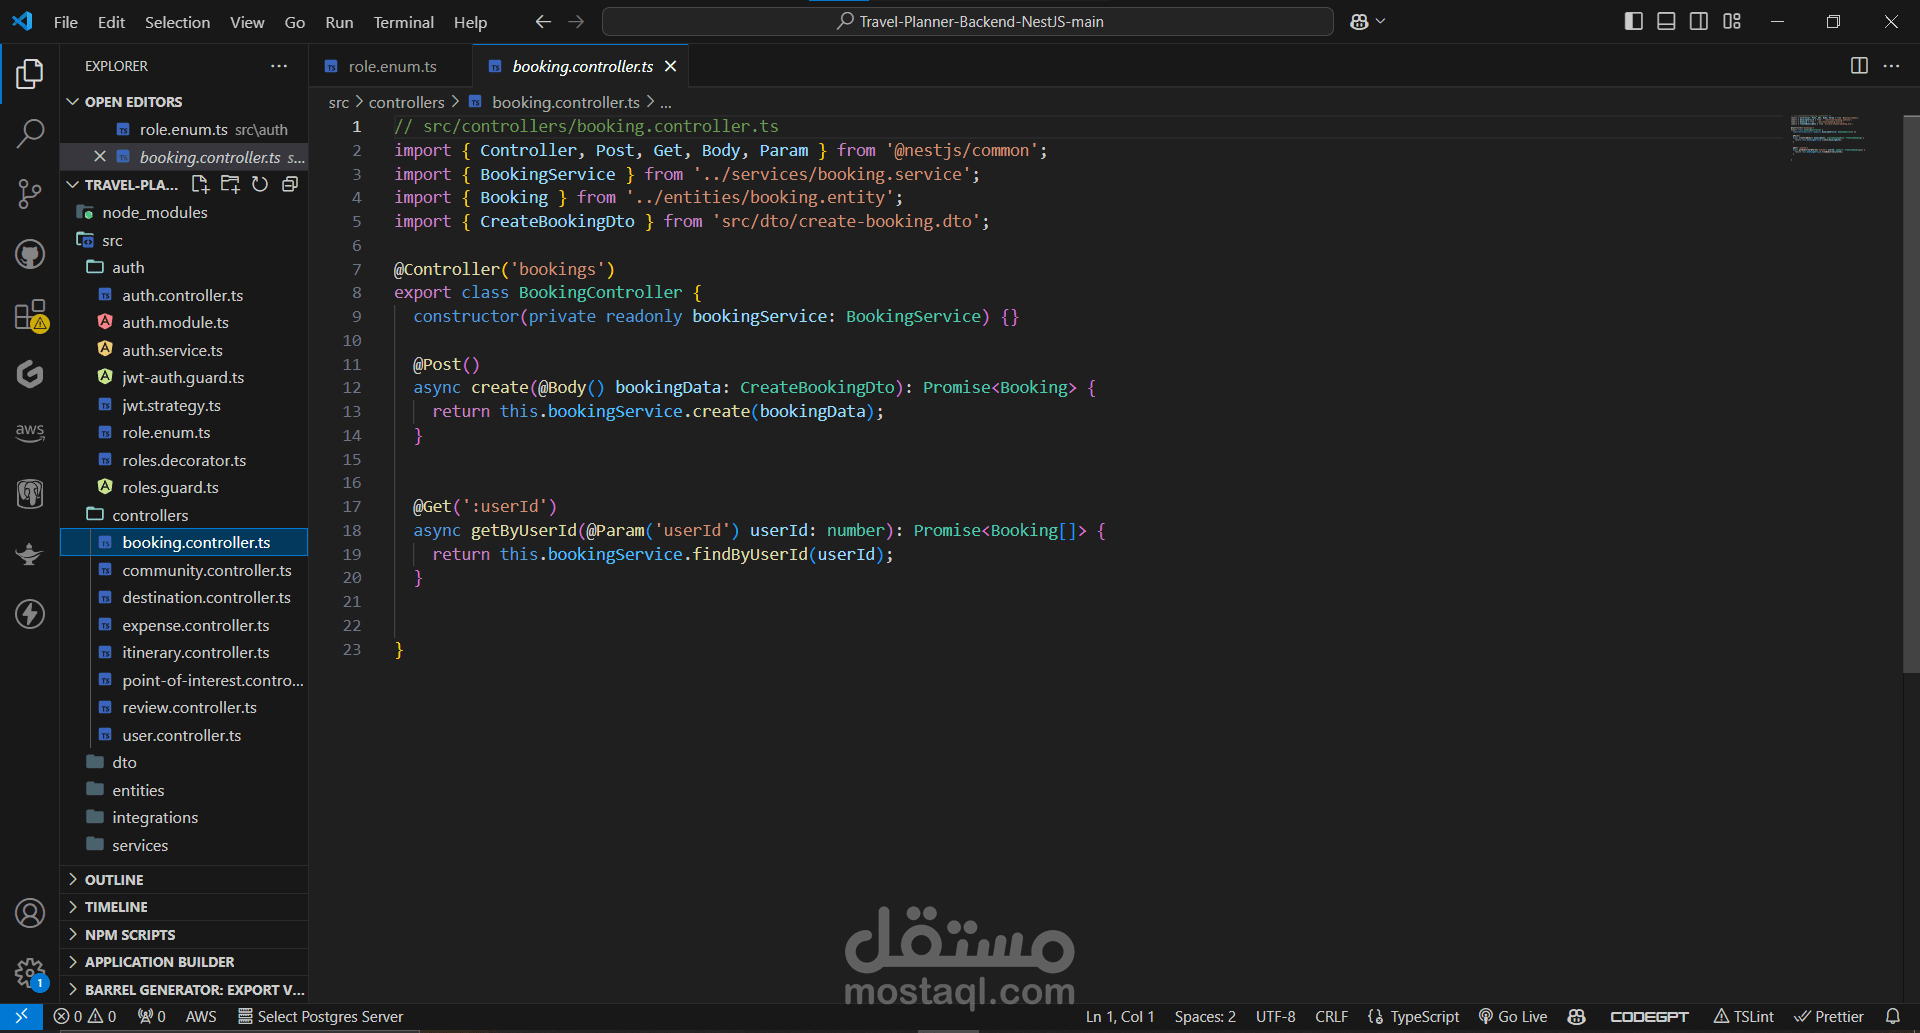The width and height of the screenshot is (1920, 1033).
Task: Click errors and warnings count in status bar
Action: (x=85, y=1016)
